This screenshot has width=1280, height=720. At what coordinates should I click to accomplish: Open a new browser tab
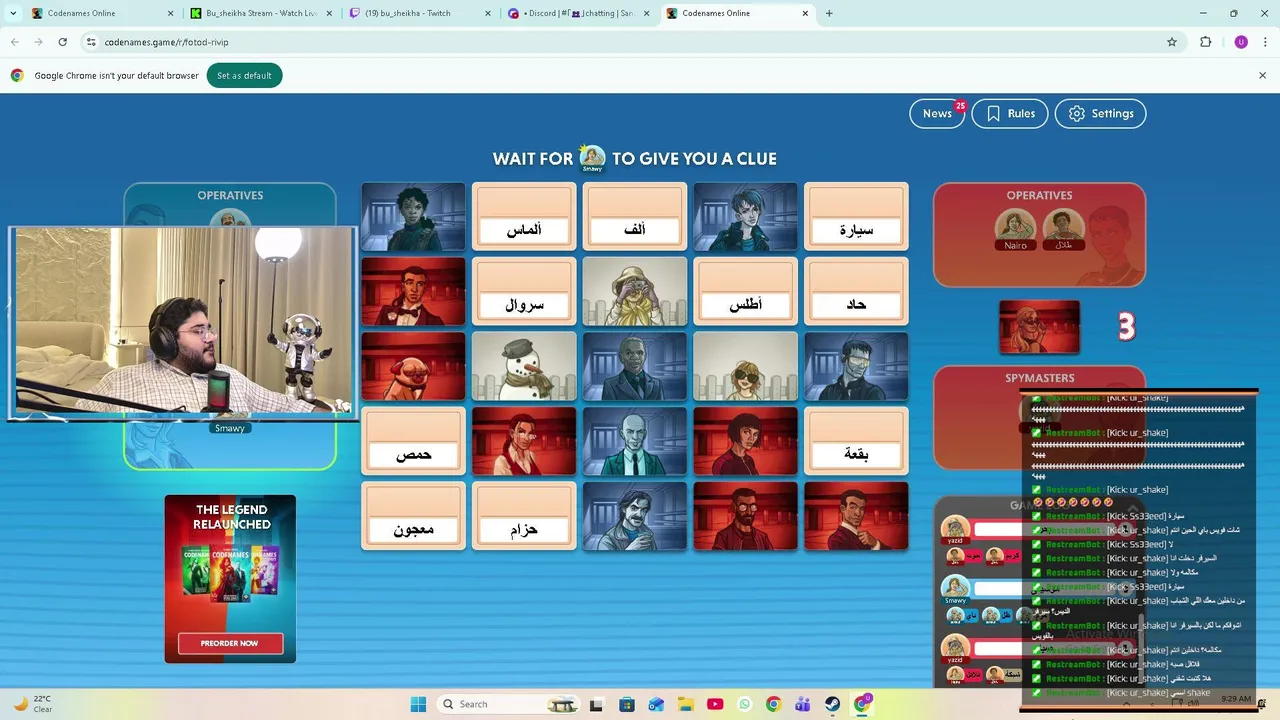tap(829, 13)
